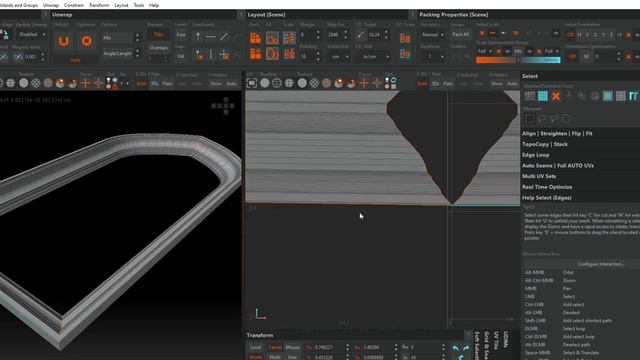Viewport: 640px width, 360px height.
Task: Toggle Initial Orientation Off button
Action: 570,35
